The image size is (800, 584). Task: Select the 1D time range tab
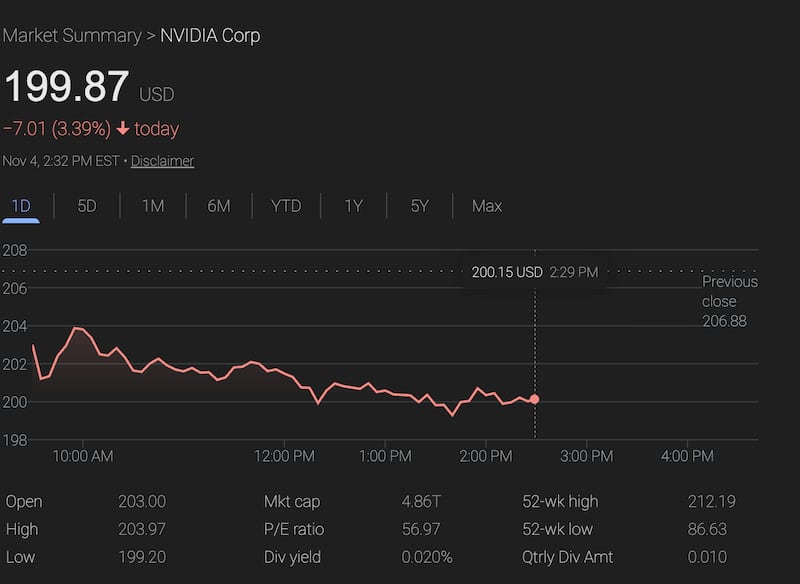(22, 205)
